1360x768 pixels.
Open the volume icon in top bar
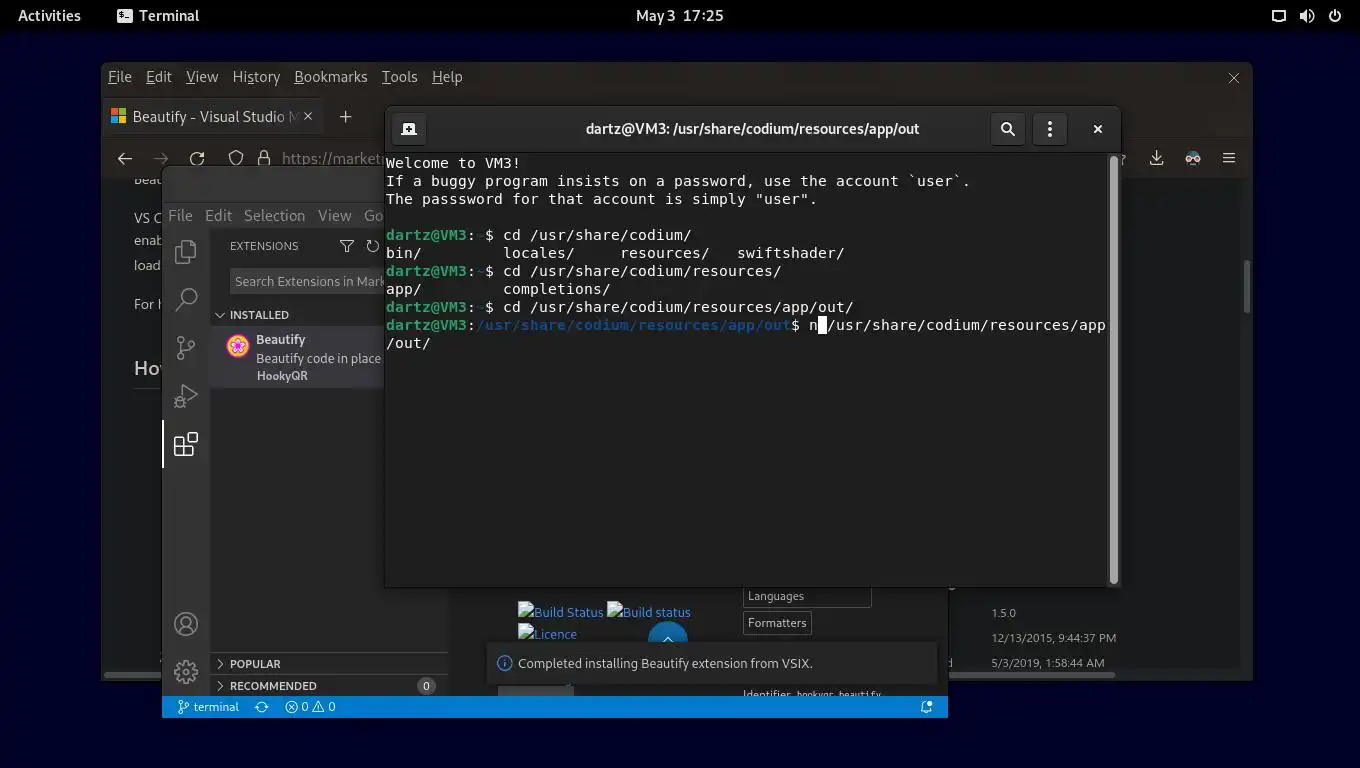[x=1307, y=16]
